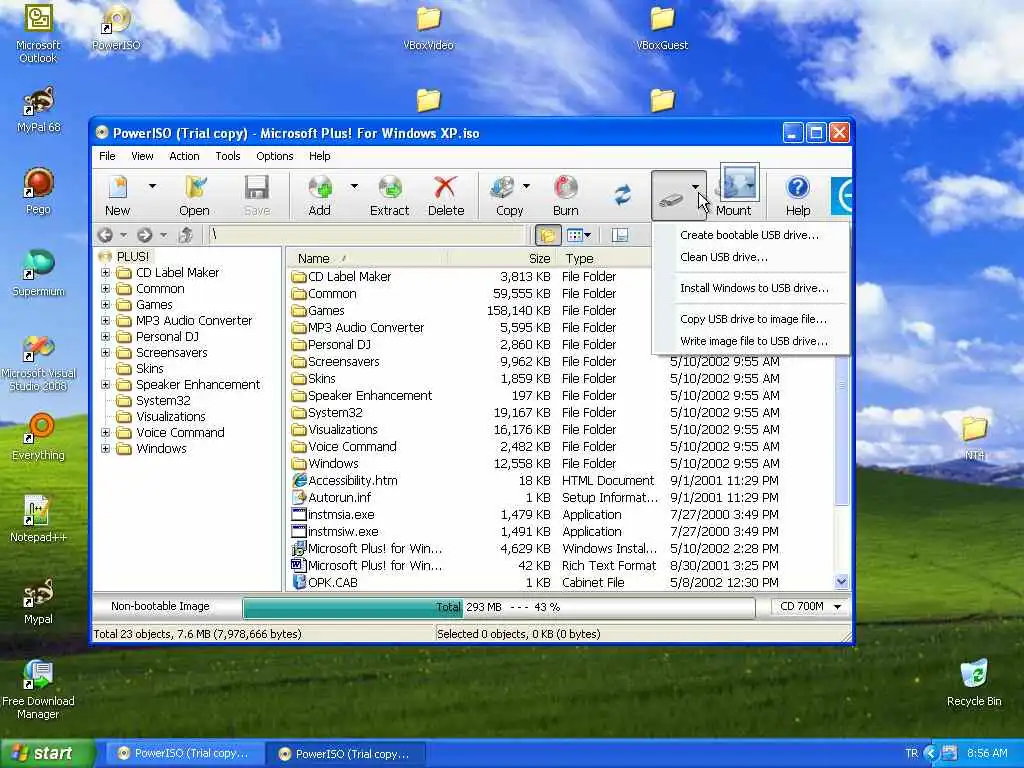Screen dimensions: 1024x768
Task: Select the Free Download Manager icon
Action: [x=38, y=690]
